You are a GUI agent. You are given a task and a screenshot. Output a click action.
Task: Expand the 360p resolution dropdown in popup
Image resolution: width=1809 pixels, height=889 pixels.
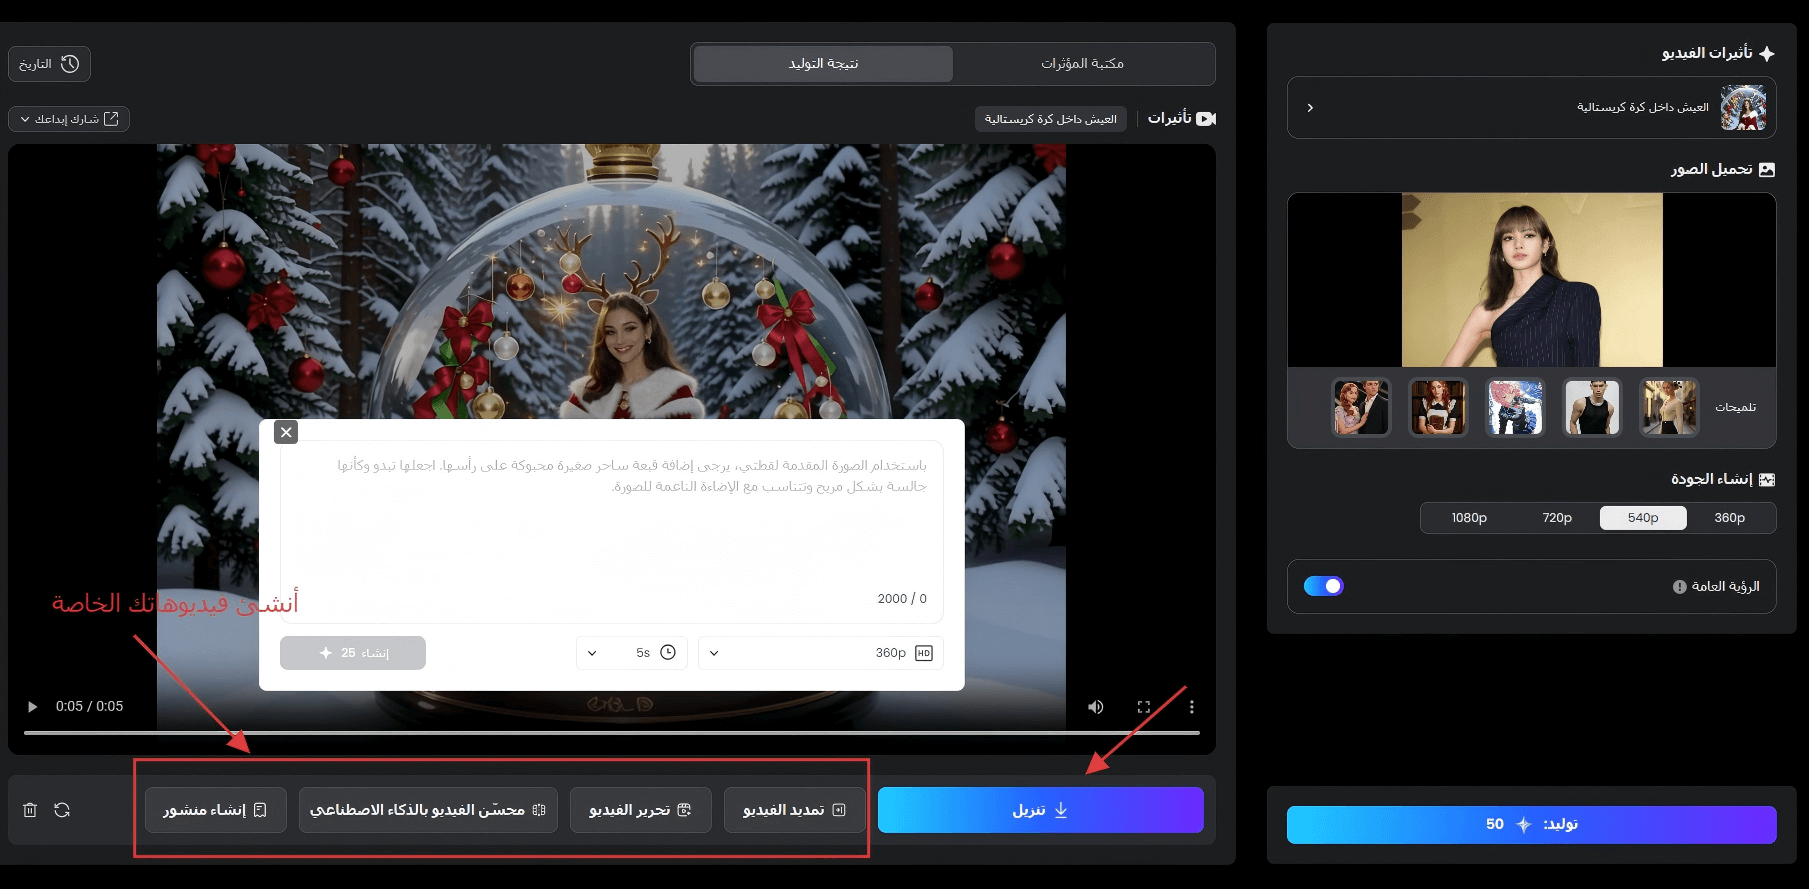[820, 653]
